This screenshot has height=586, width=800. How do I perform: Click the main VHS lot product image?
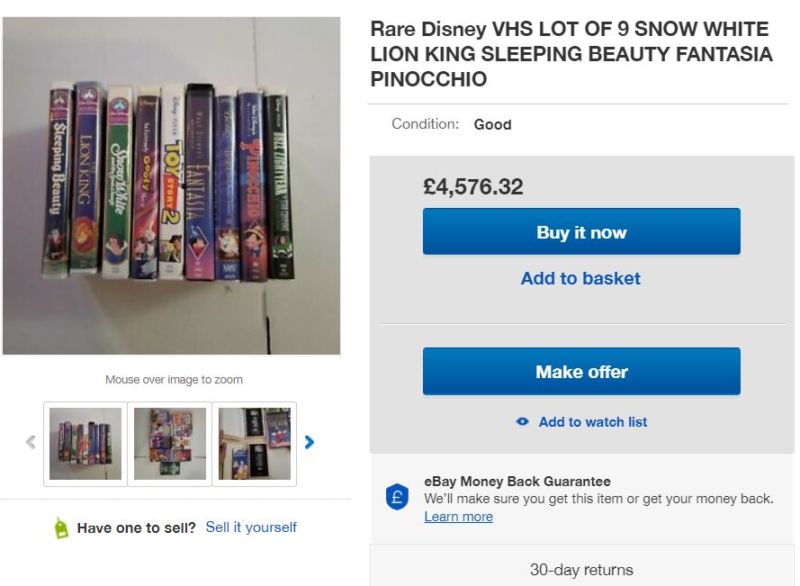coord(171,186)
